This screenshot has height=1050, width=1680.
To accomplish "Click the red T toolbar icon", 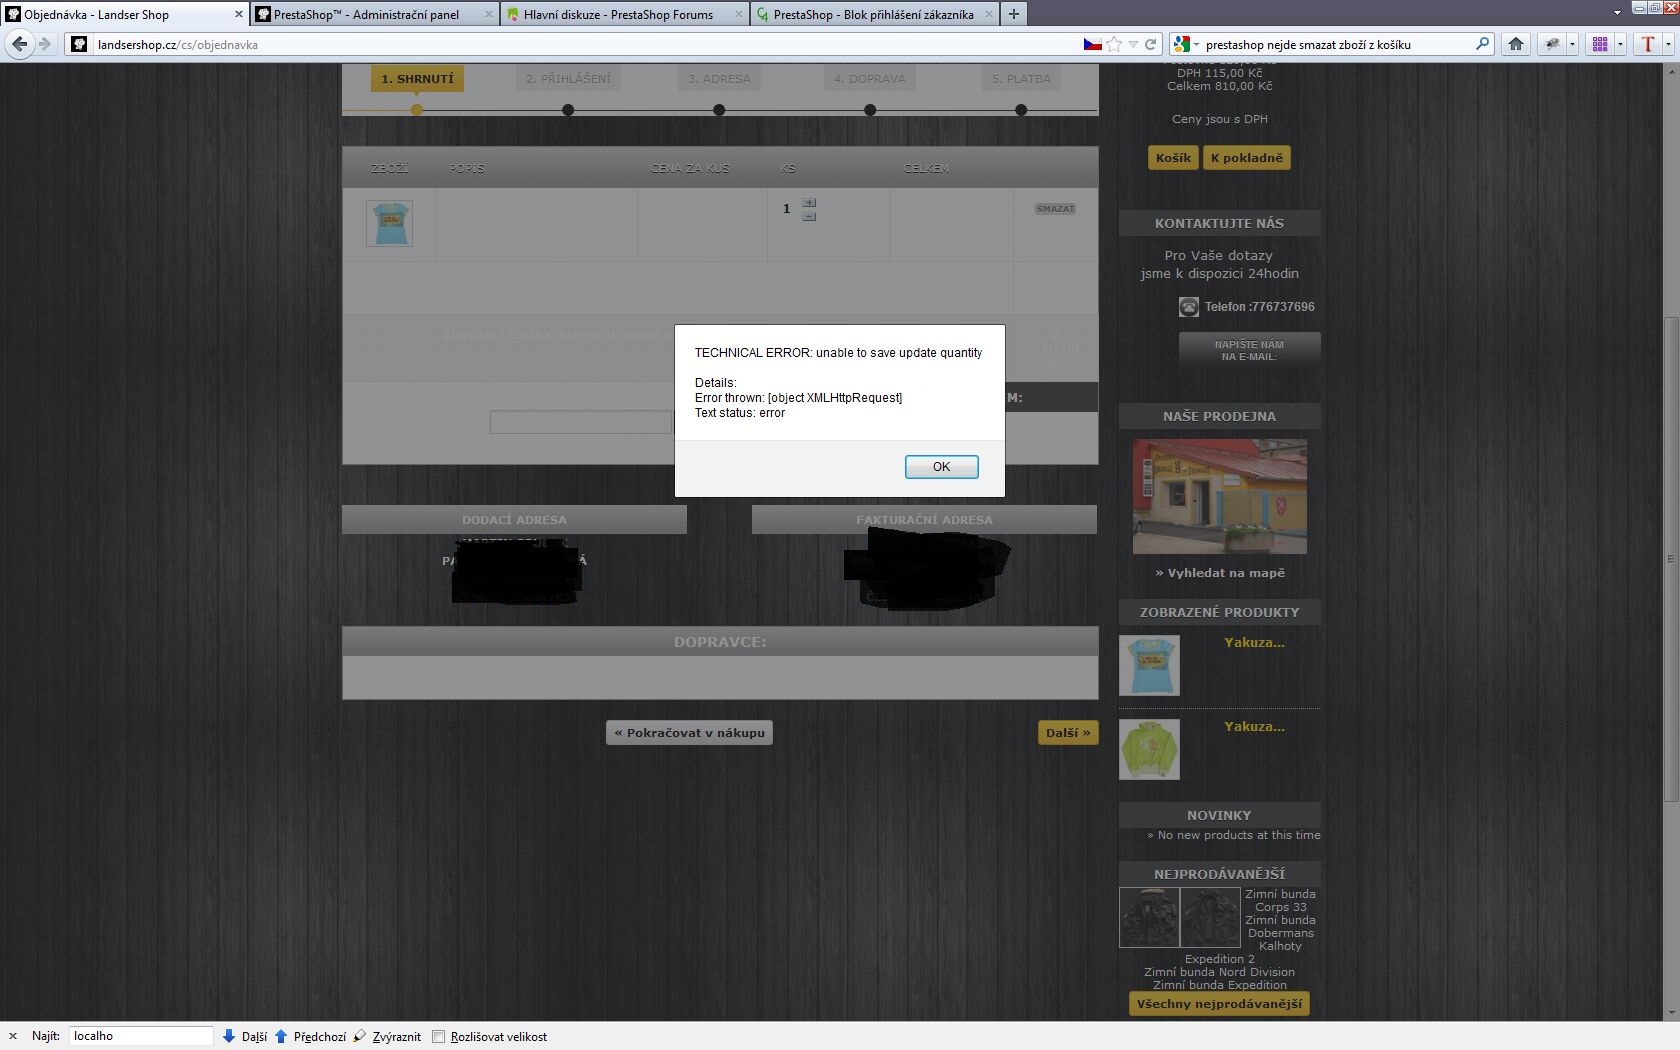I will [1648, 44].
